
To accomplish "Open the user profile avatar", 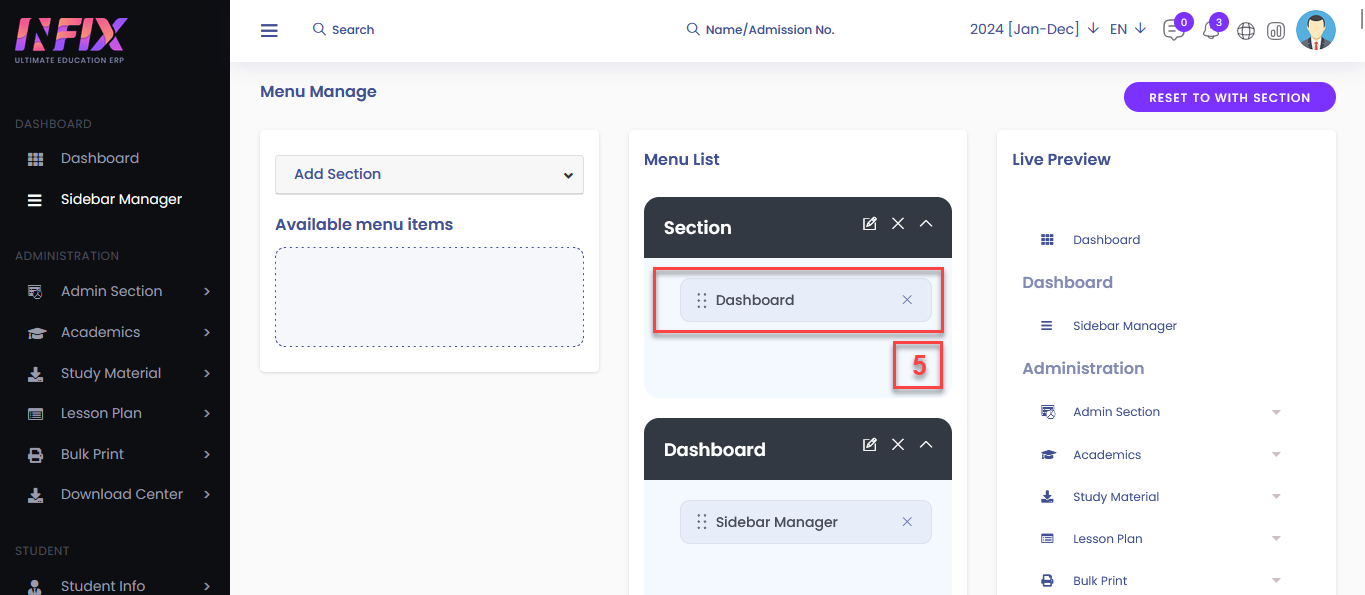I will (1316, 30).
